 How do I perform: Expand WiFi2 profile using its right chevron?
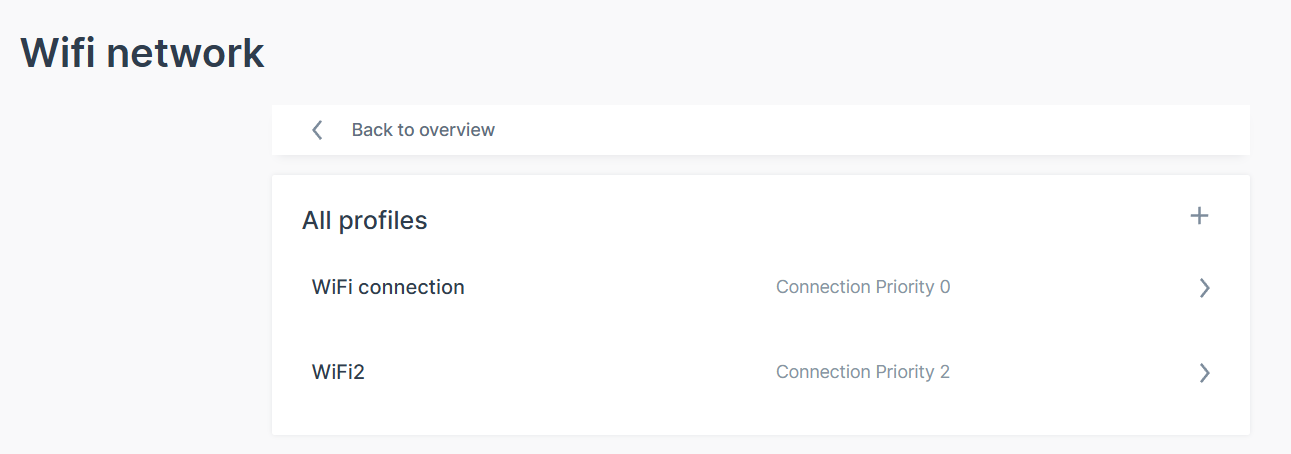[1204, 373]
